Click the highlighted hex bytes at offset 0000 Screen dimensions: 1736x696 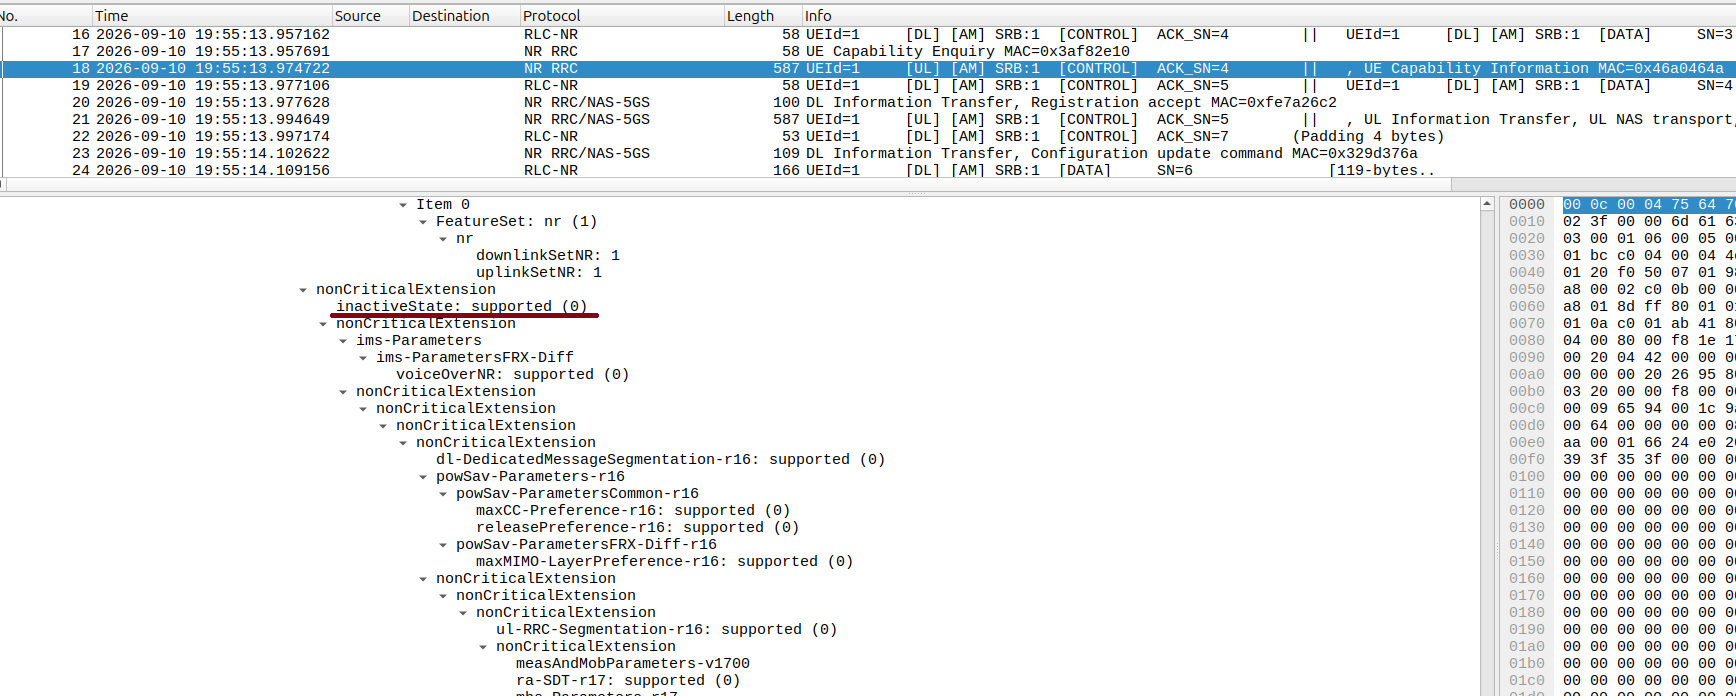click(1649, 205)
